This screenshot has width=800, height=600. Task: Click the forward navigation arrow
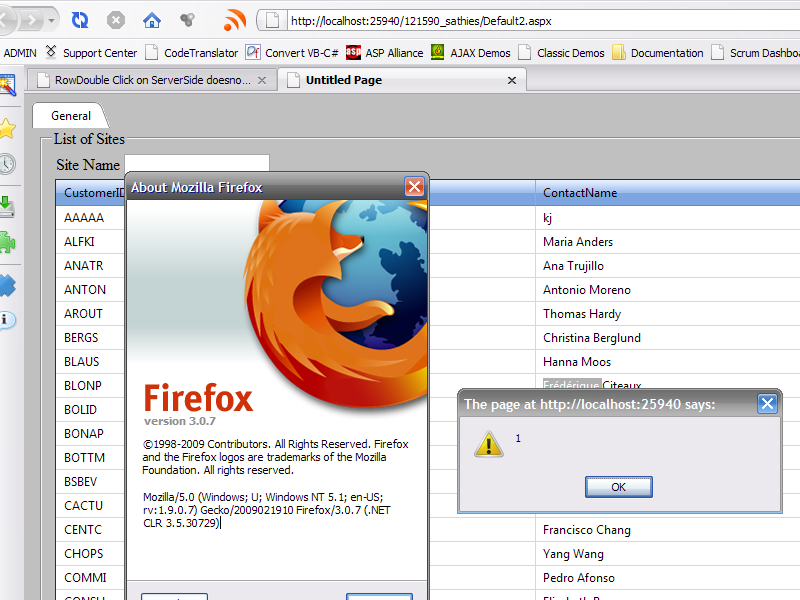point(32,20)
